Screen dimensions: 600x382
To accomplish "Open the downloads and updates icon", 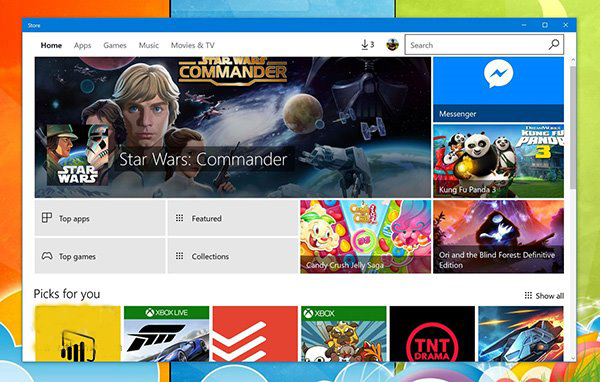I will pos(367,45).
